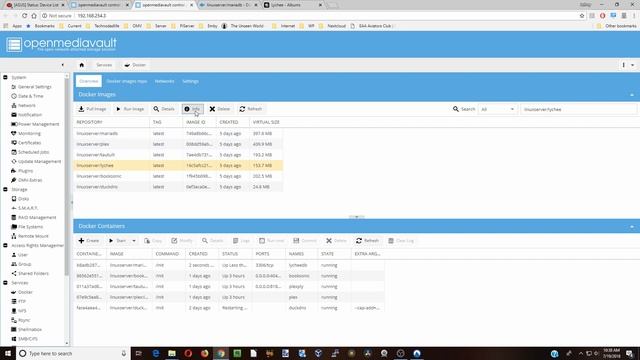
Task: Click taskbar 'Type here to search' box
Action: [73, 353]
